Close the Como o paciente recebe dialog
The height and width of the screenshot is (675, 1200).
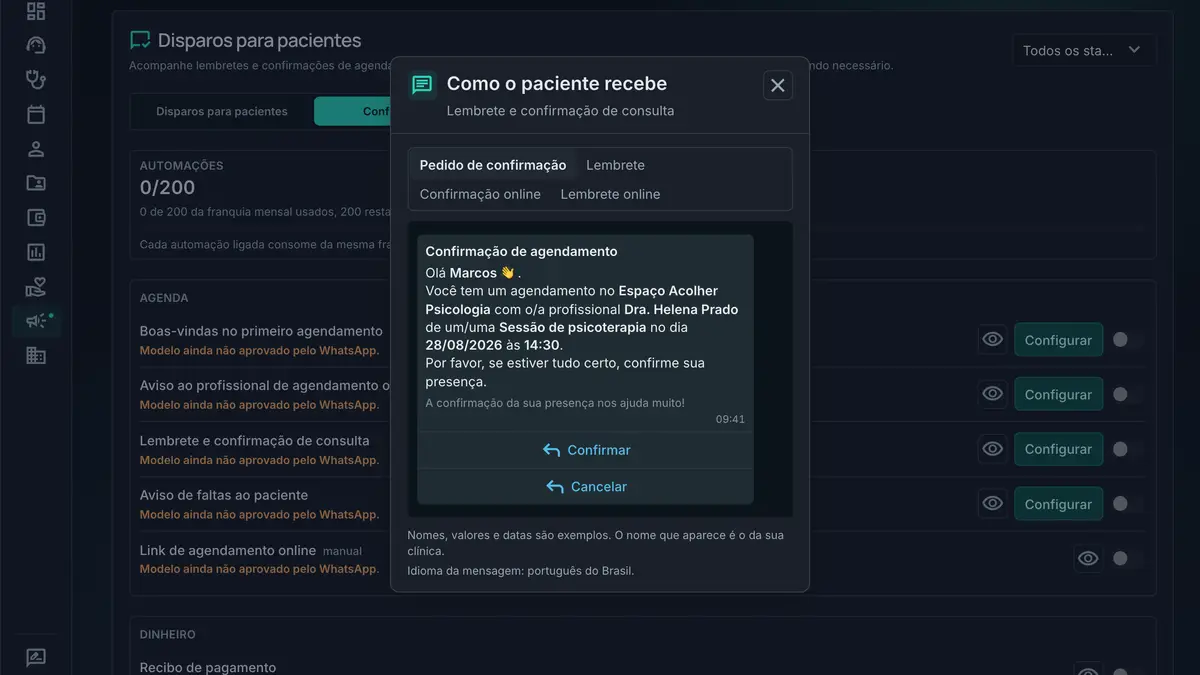[778, 85]
